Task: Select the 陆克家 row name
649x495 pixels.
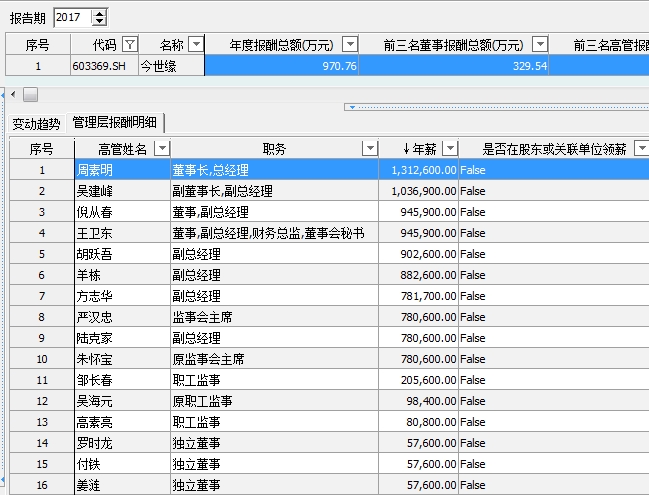Action: click(123, 338)
